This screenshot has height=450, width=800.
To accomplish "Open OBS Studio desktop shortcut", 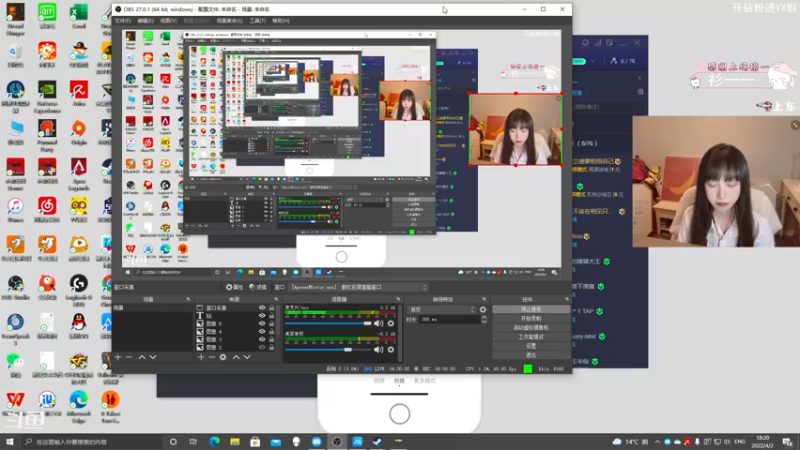I will point(15,287).
